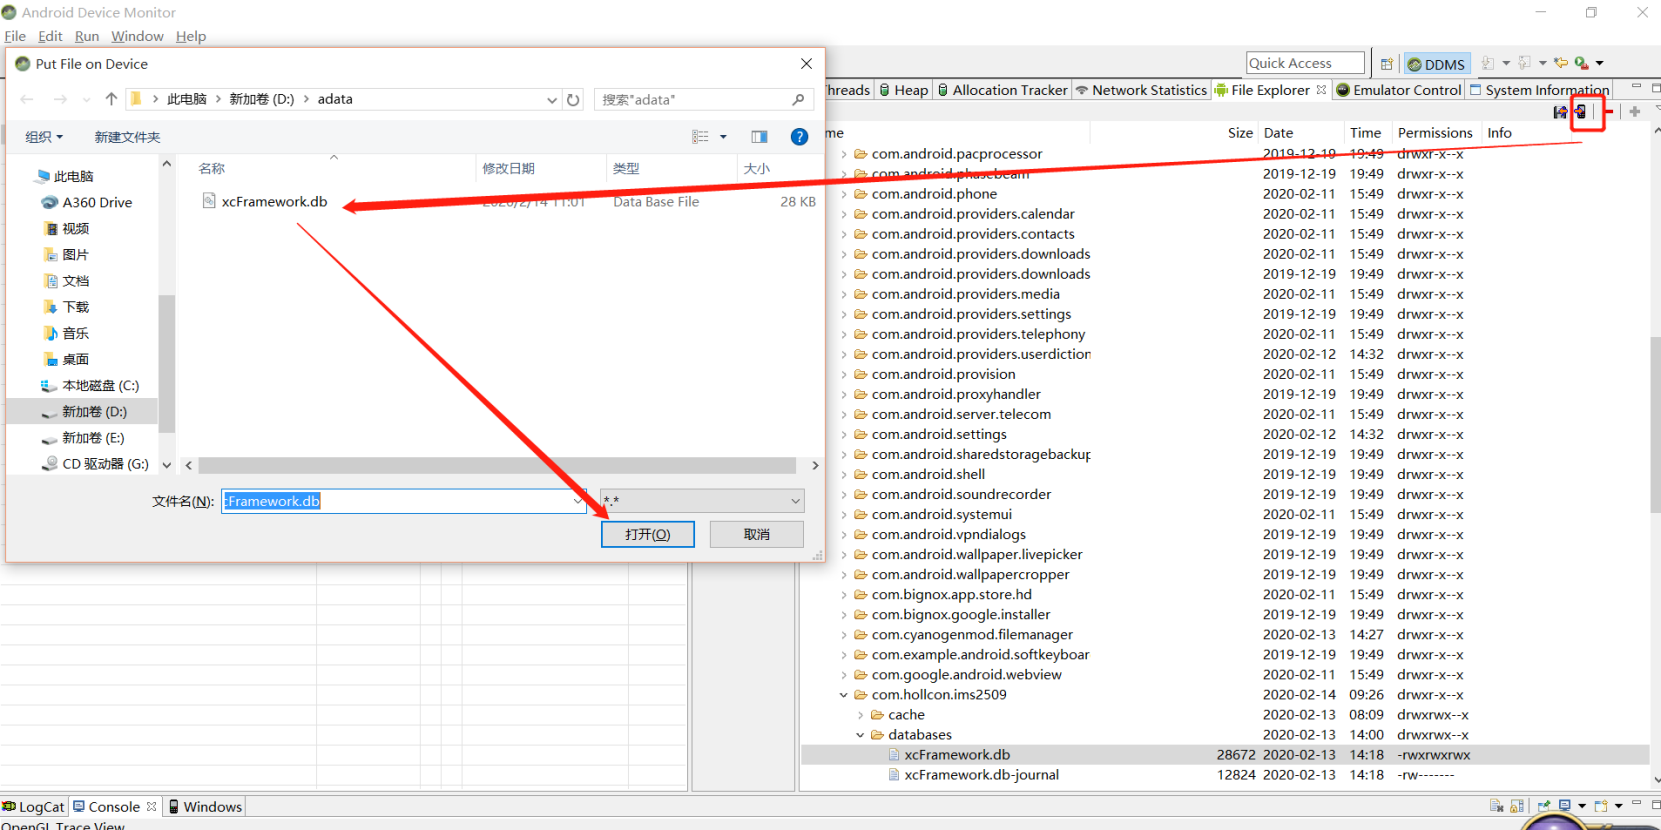Sort by 修改日期 column header
The height and width of the screenshot is (830, 1661).
[x=509, y=169]
